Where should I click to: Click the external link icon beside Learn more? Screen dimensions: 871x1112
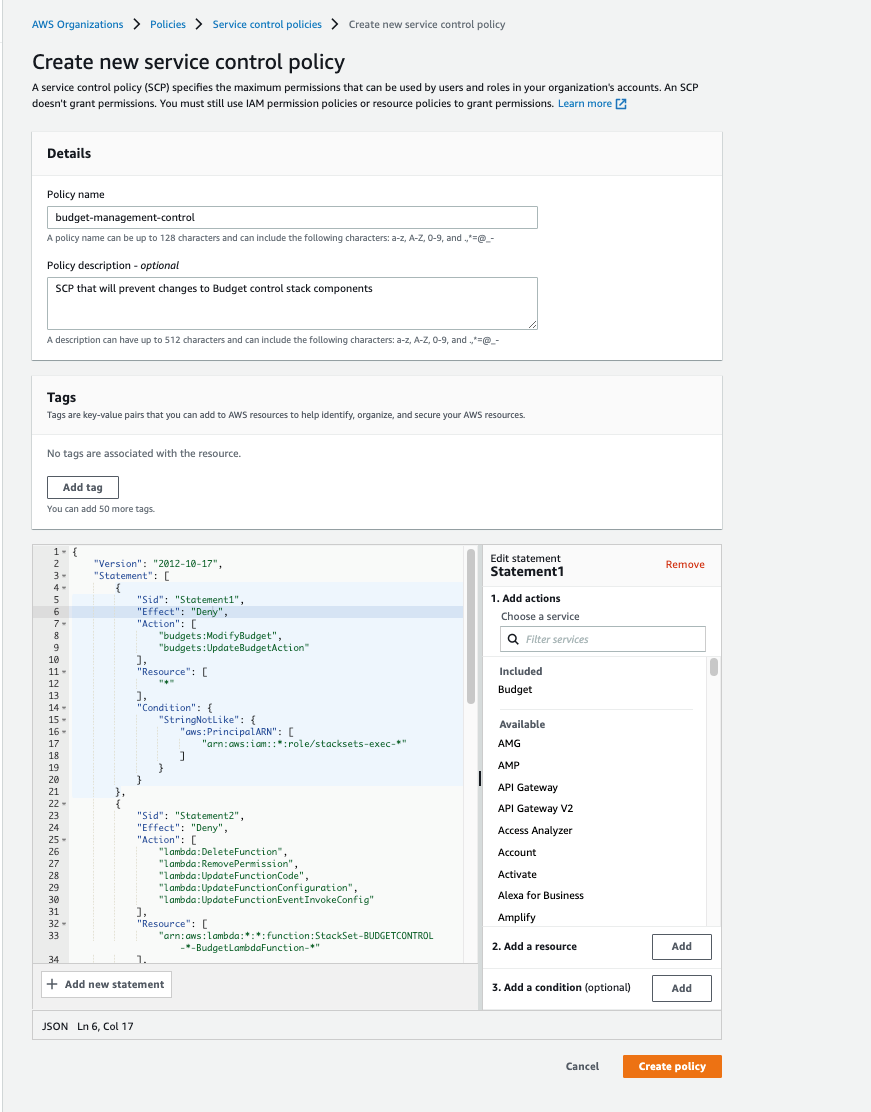coord(623,103)
